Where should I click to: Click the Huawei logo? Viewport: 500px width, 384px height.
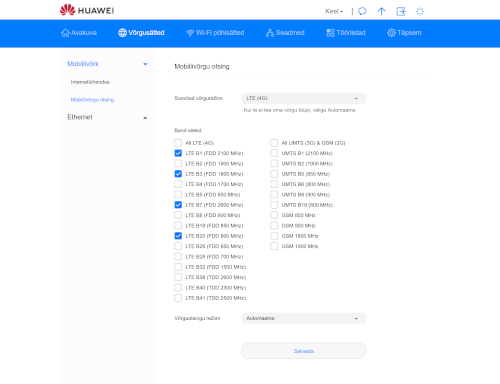pos(87,10)
